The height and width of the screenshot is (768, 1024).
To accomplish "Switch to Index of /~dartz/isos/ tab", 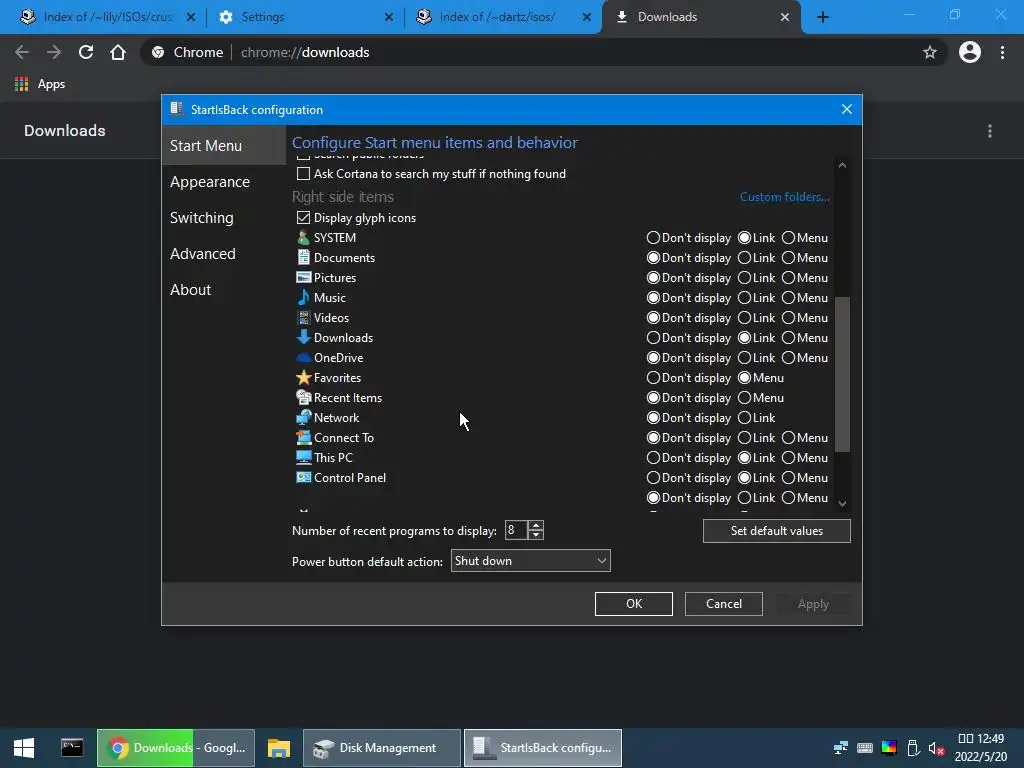I will click(x=503, y=17).
